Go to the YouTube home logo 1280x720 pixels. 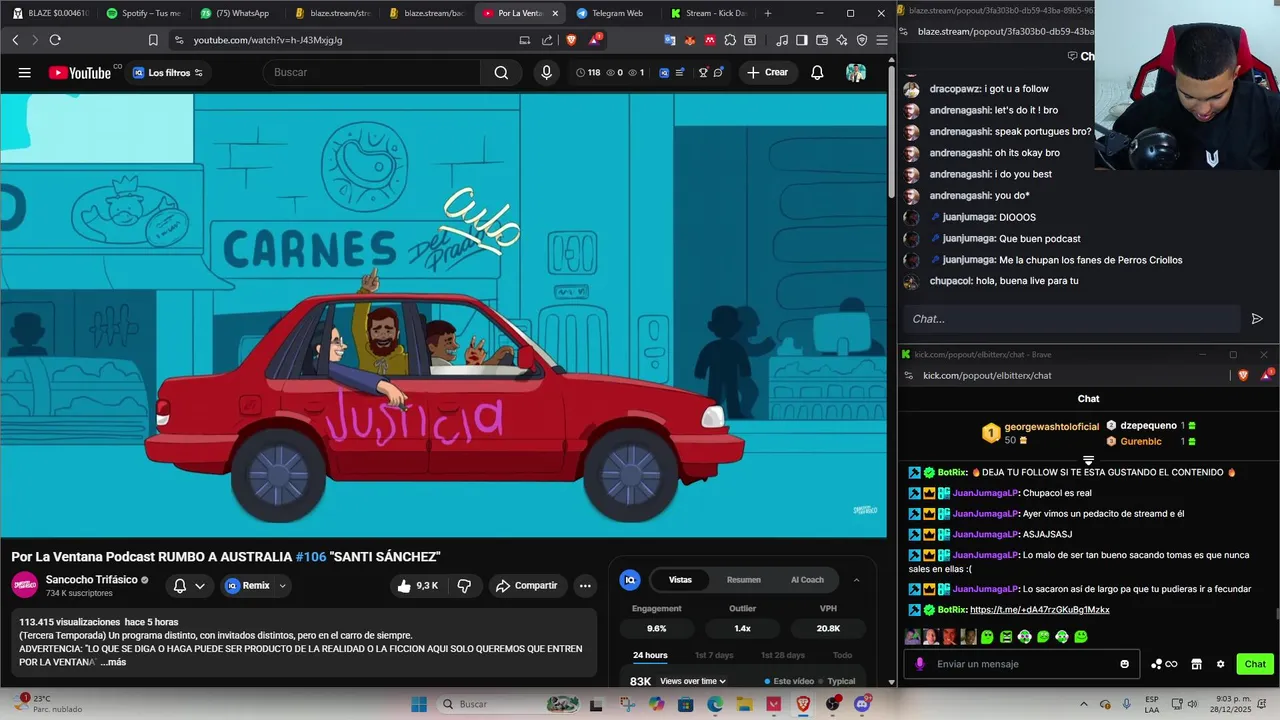80,72
